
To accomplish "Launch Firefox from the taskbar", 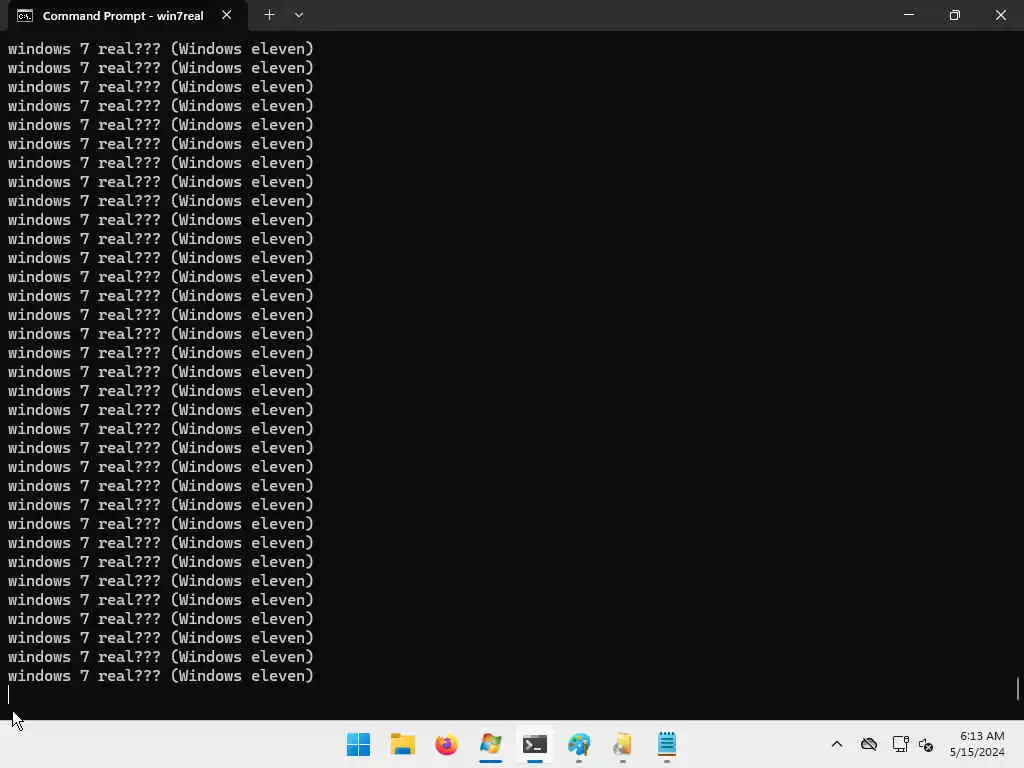I will click(x=447, y=744).
